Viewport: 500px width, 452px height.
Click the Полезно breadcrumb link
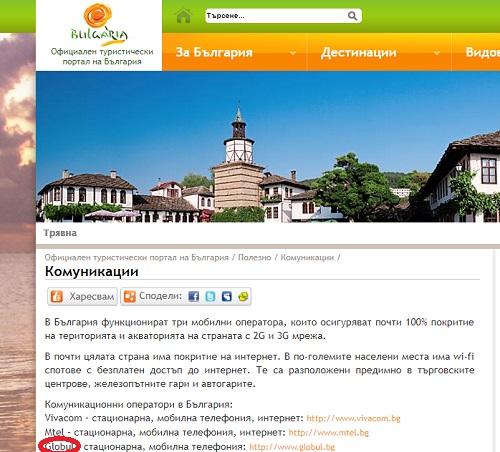click(254, 257)
